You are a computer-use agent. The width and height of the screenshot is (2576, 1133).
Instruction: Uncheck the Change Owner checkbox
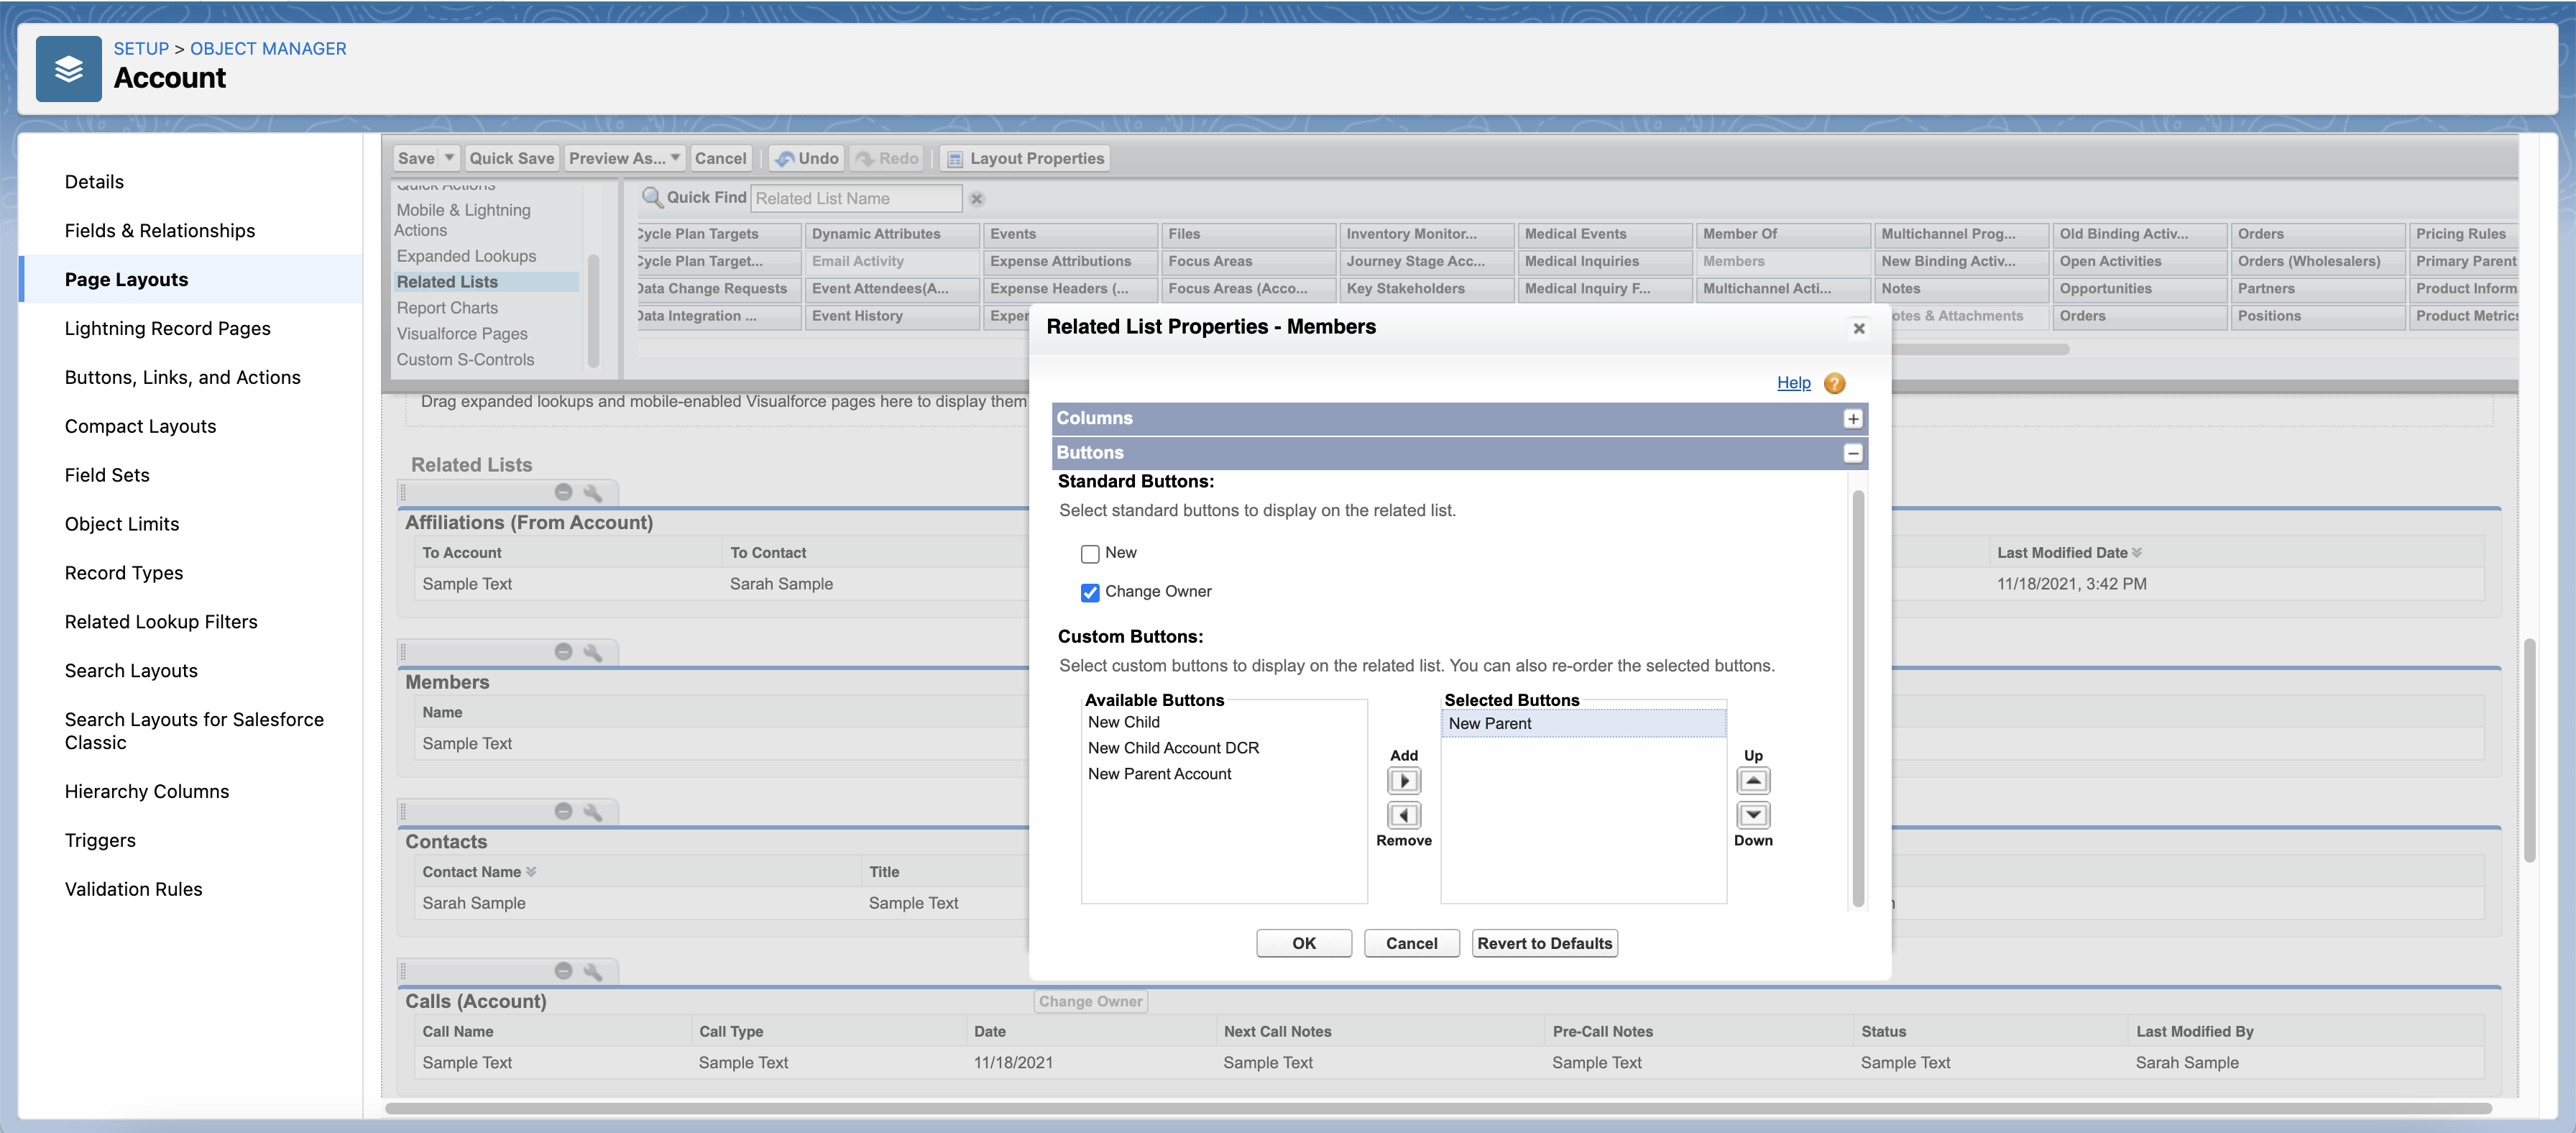point(1090,592)
